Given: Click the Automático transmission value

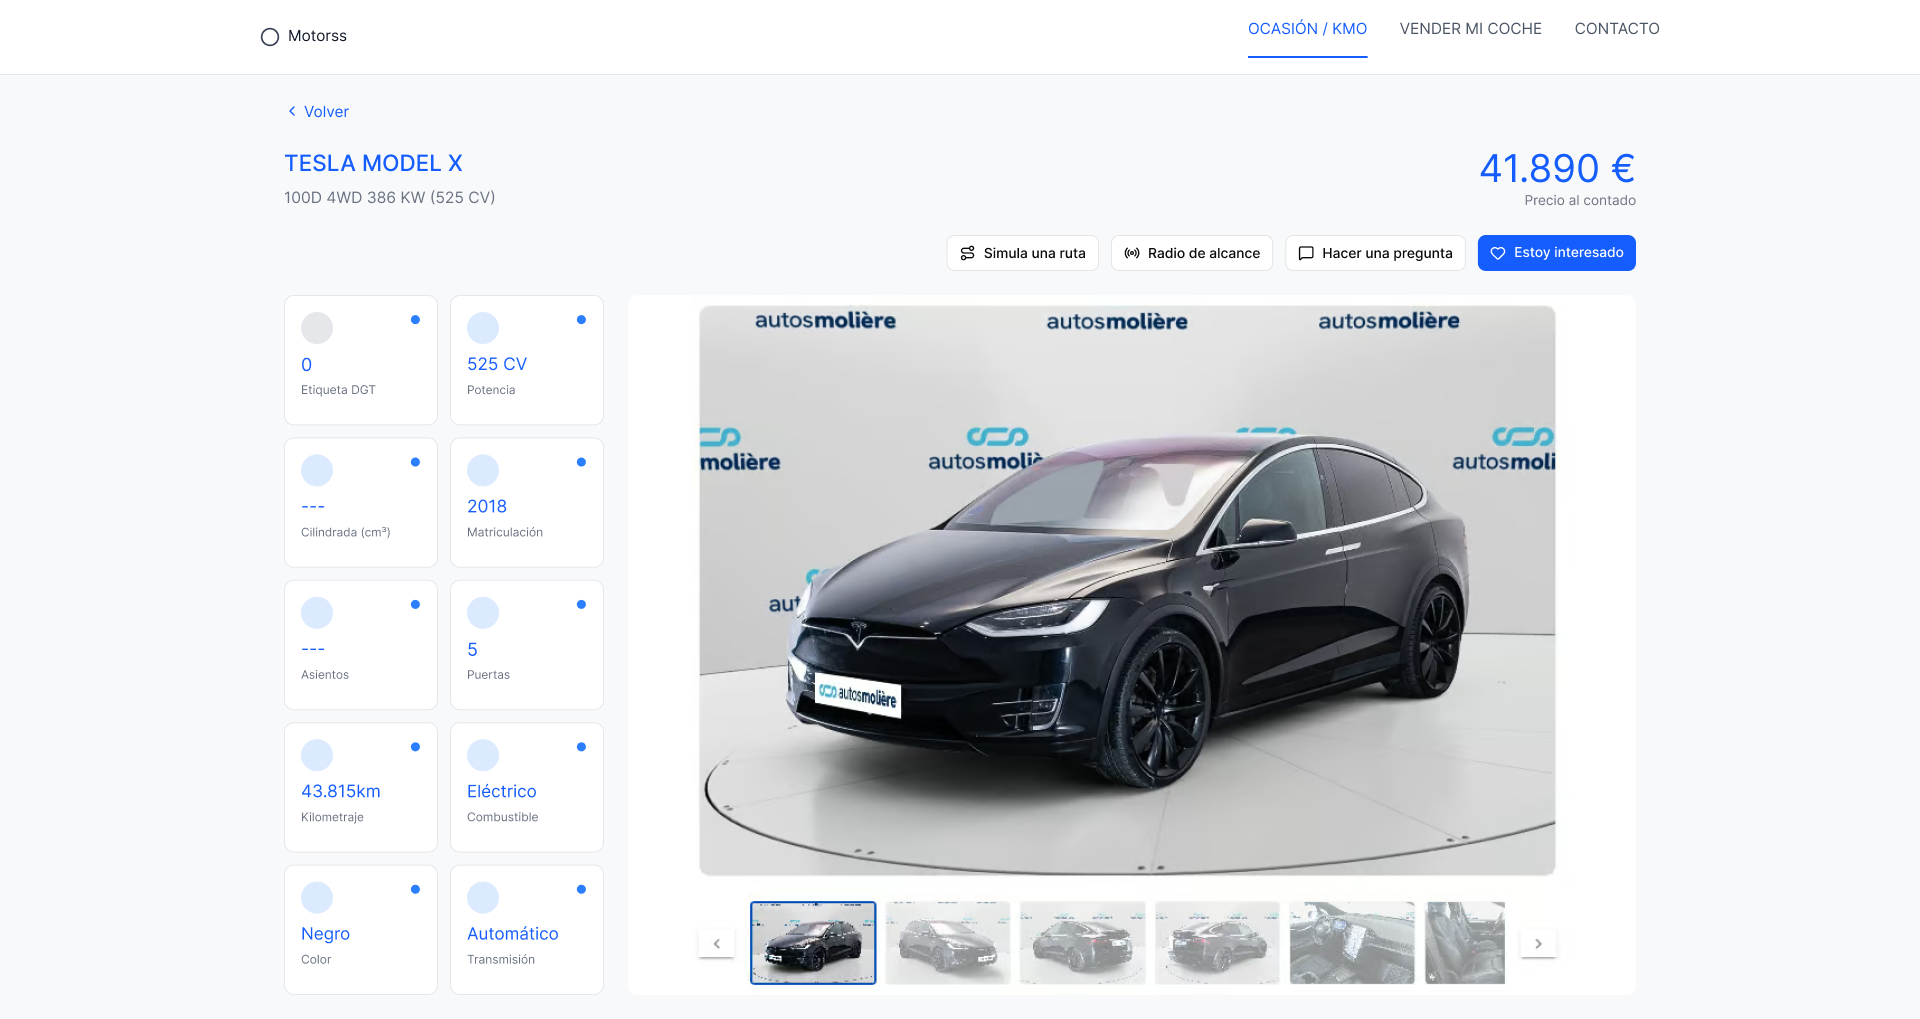Looking at the screenshot, I should (x=513, y=934).
